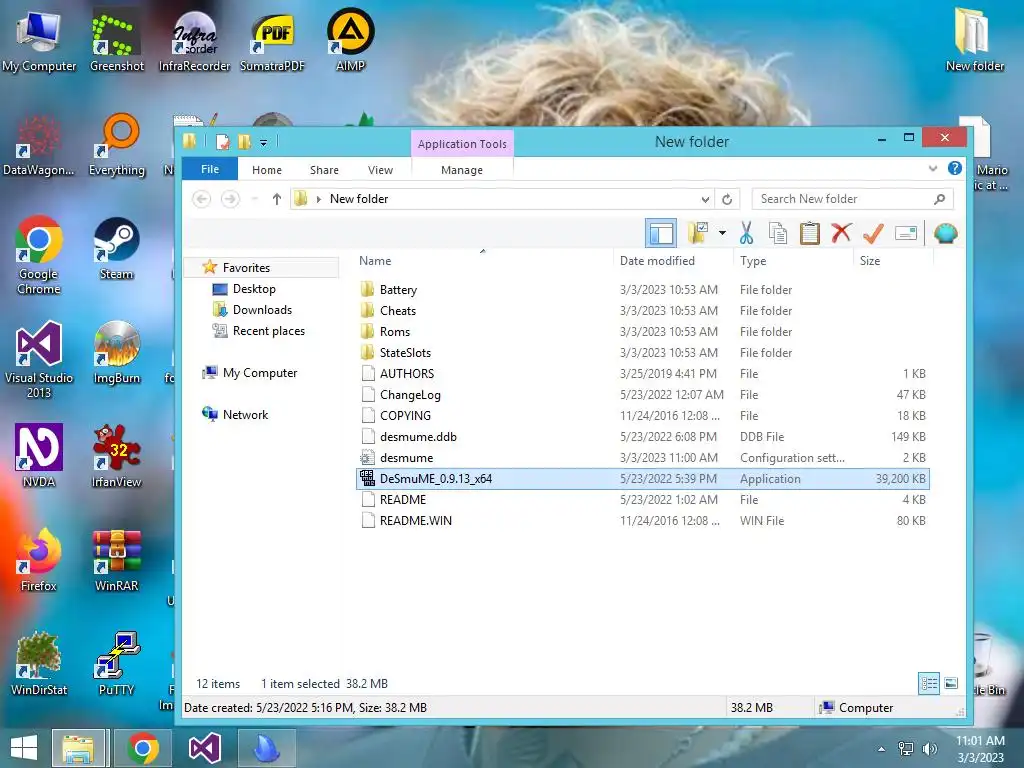The image size is (1024, 768).
Task: Expand the ribbon with the chevron
Action: pyautogui.click(x=933, y=168)
